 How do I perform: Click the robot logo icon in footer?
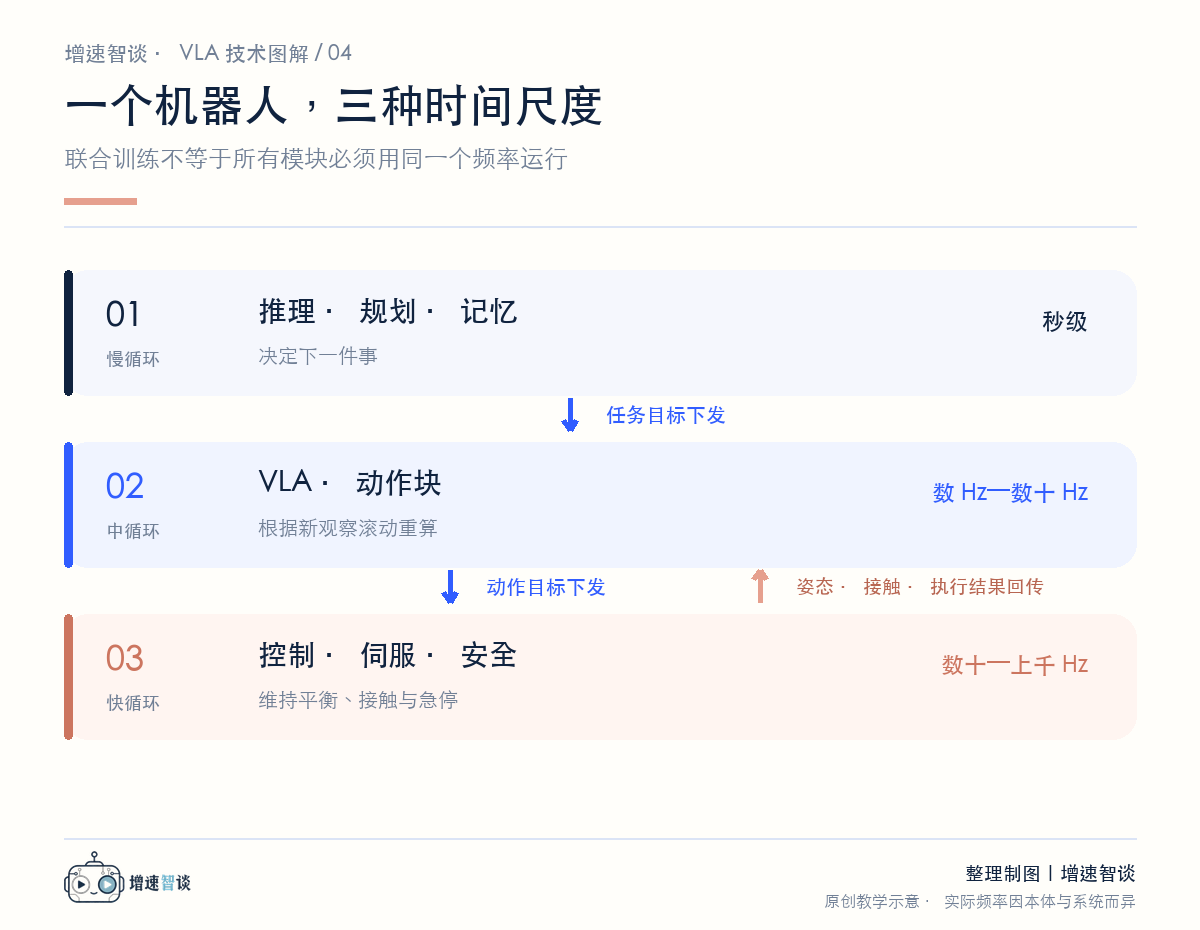(x=94, y=878)
